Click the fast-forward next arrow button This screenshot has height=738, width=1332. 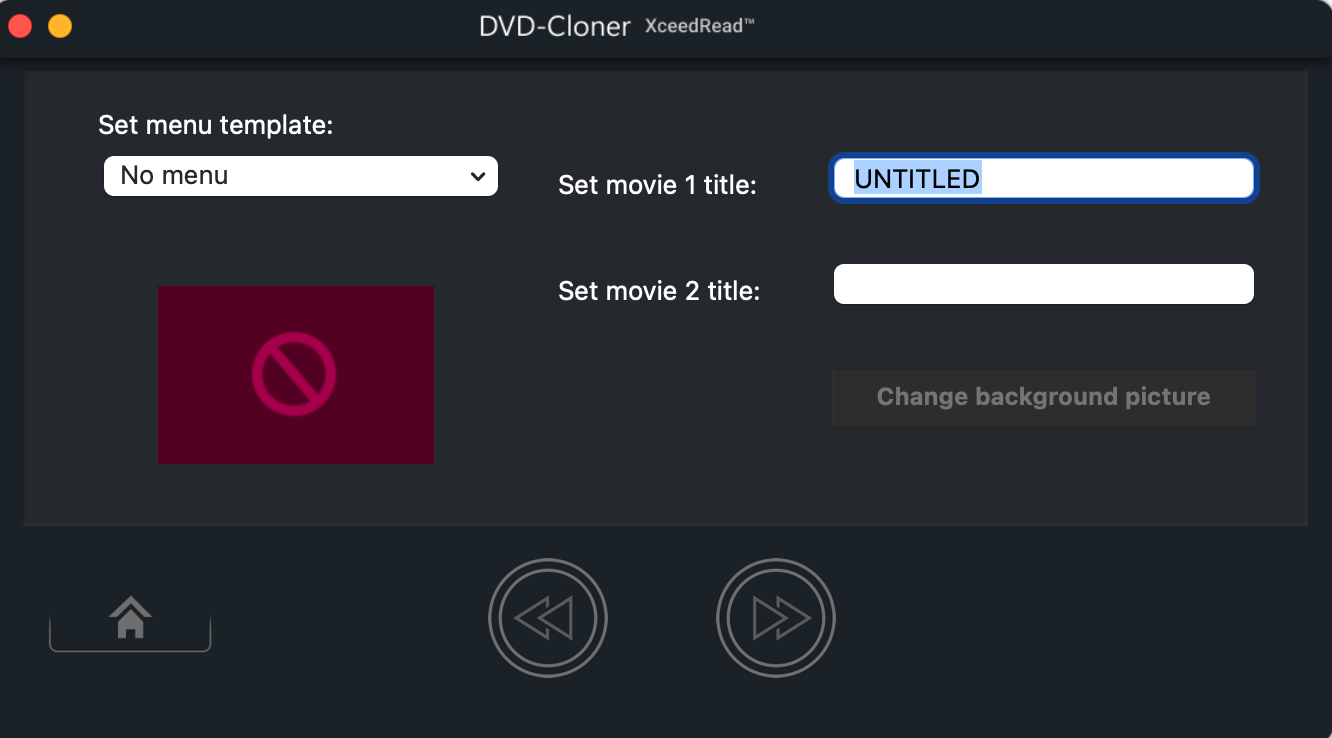(x=776, y=618)
